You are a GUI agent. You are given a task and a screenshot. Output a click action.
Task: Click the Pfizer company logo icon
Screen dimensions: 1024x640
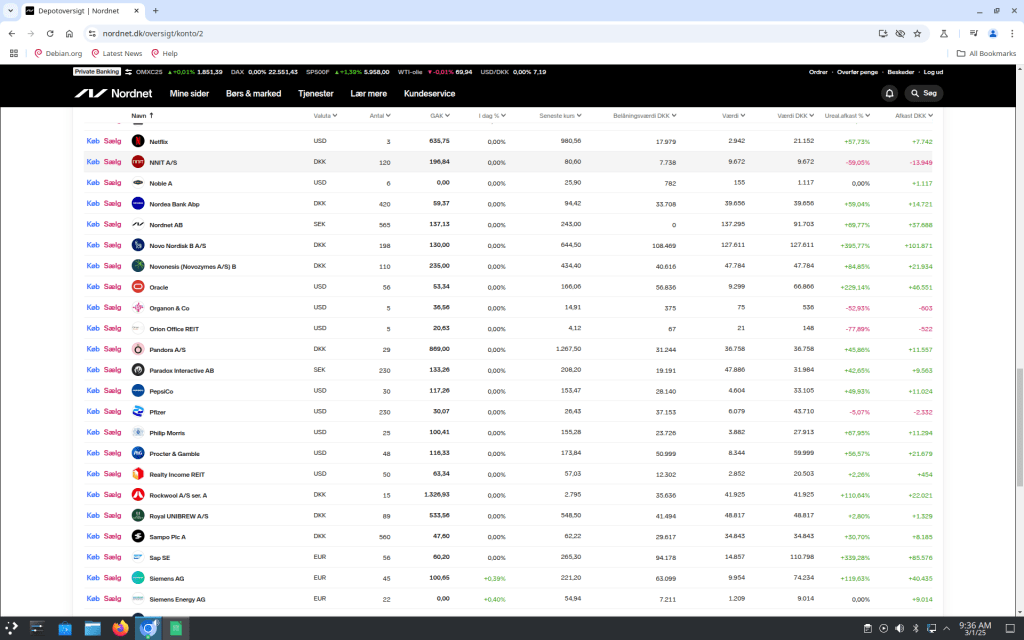click(x=138, y=412)
